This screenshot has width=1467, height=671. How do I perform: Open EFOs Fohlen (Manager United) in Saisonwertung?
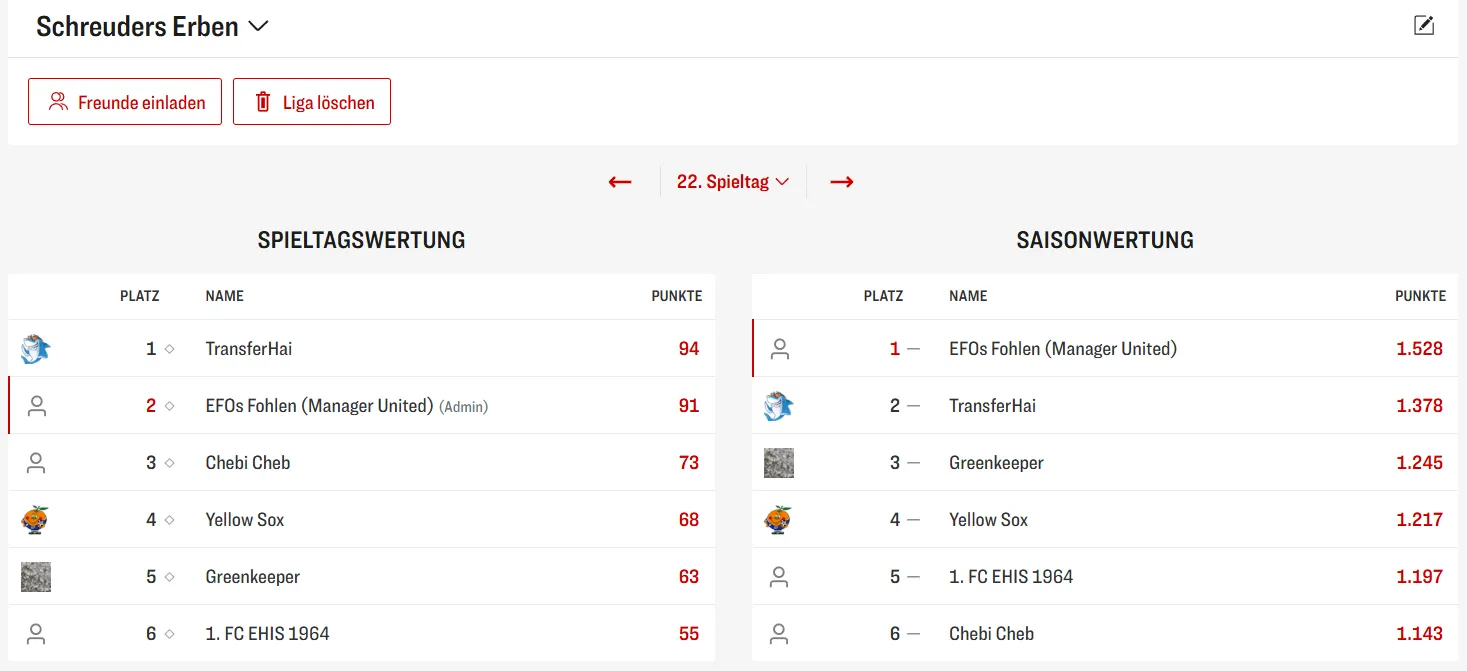pos(1063,349)
